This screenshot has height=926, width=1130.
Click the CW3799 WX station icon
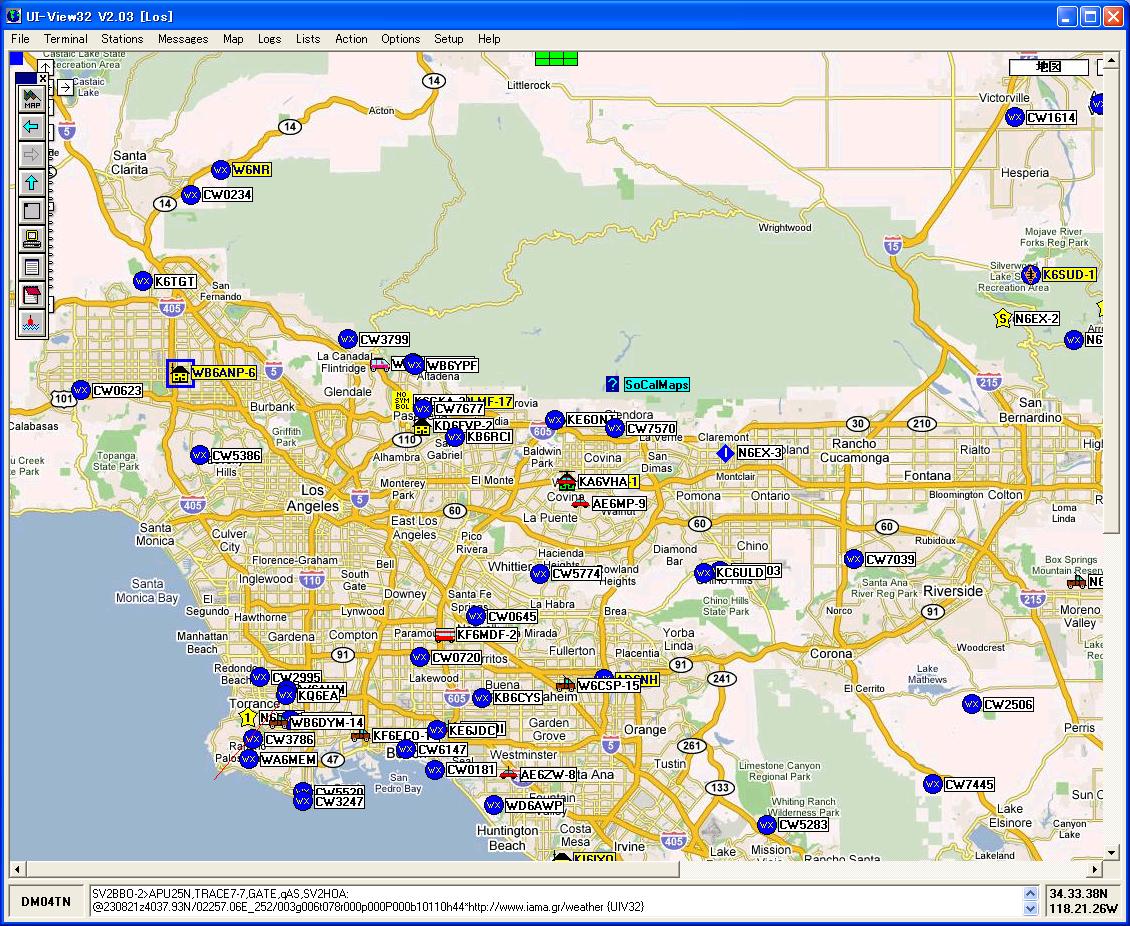coord(347,339)
